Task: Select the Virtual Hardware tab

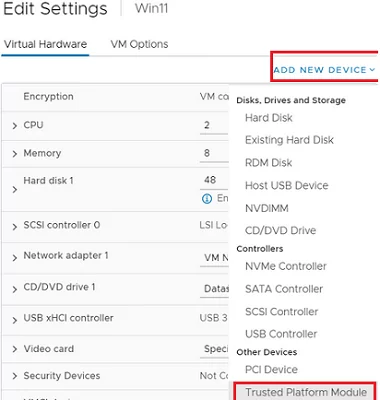Action: pyautogui.click(x=45, y=44)
